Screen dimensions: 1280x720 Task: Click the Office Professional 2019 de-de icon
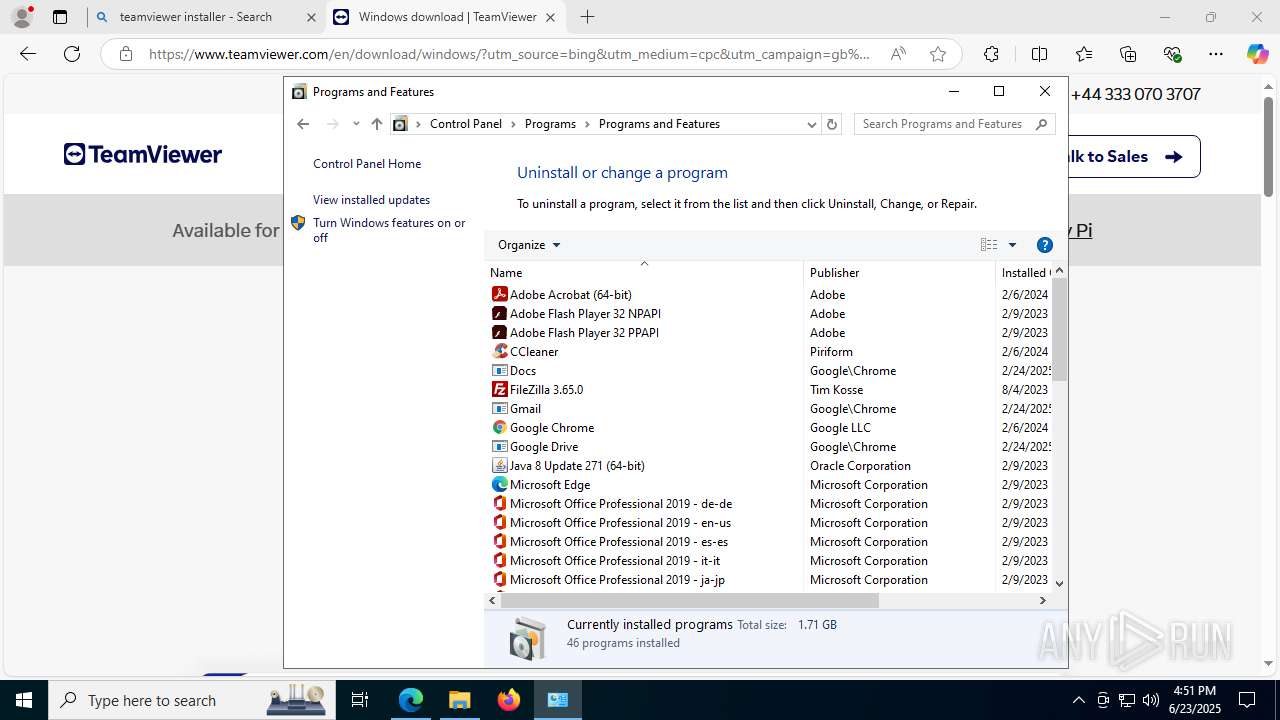pos(500,503)
